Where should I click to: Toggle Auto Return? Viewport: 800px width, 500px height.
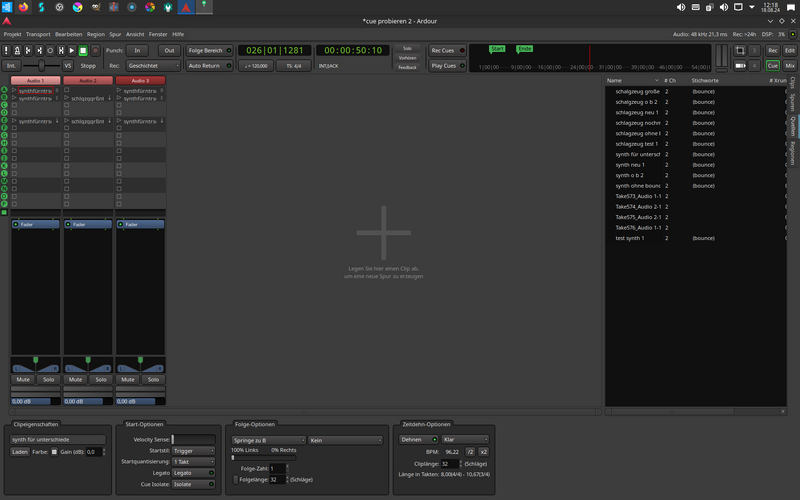(209, 66)
